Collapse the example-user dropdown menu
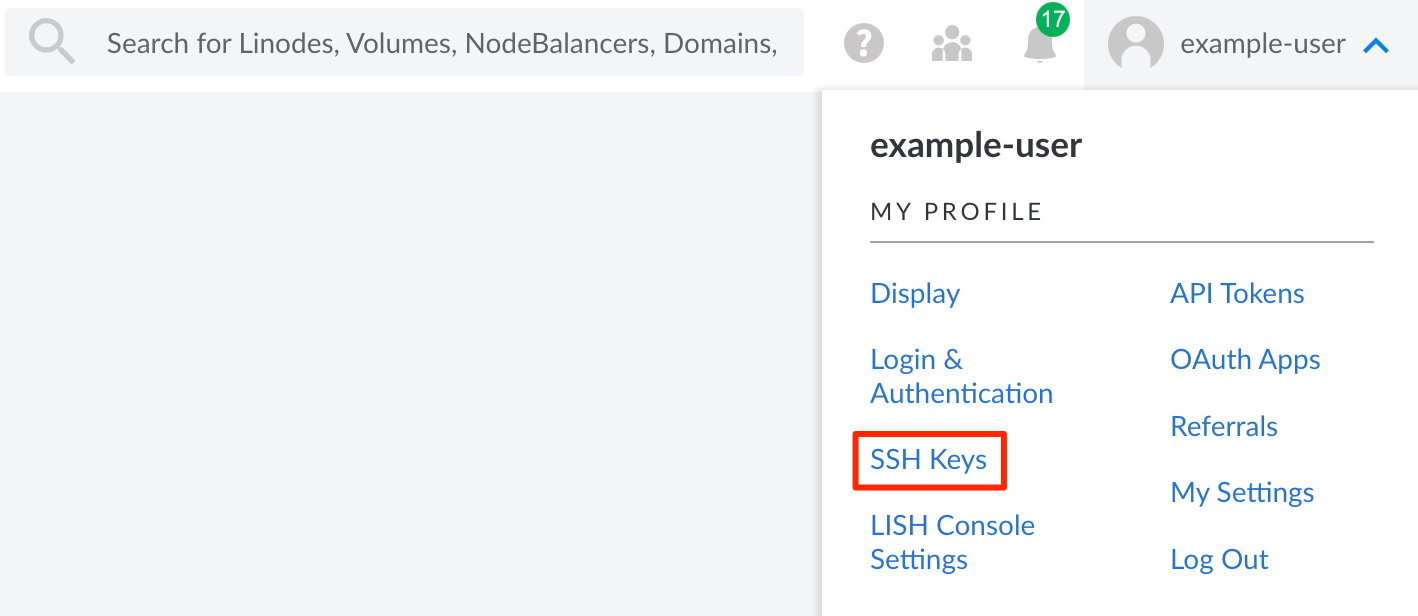 tap(1377, 43)
